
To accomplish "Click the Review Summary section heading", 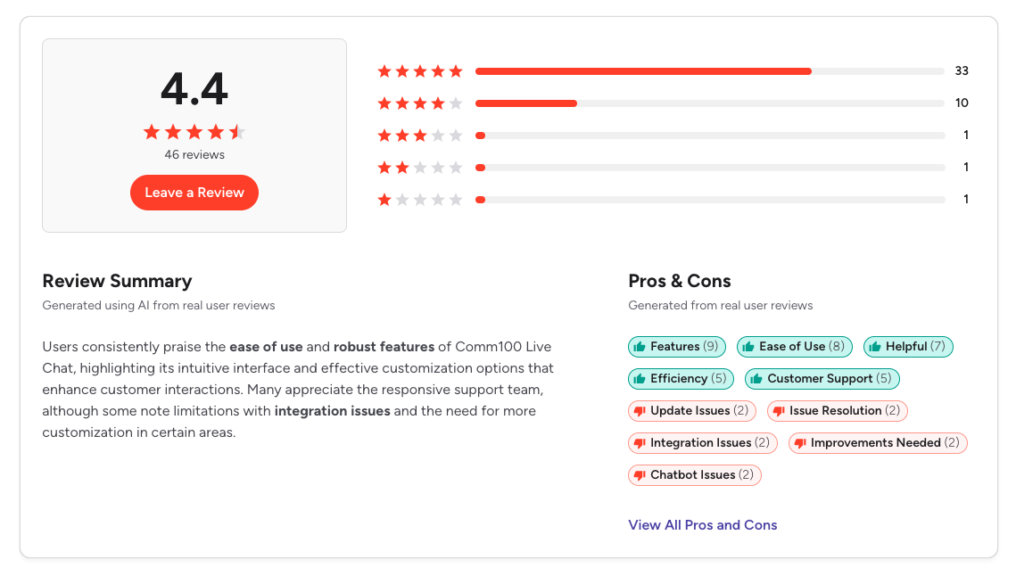I will 117,281.
